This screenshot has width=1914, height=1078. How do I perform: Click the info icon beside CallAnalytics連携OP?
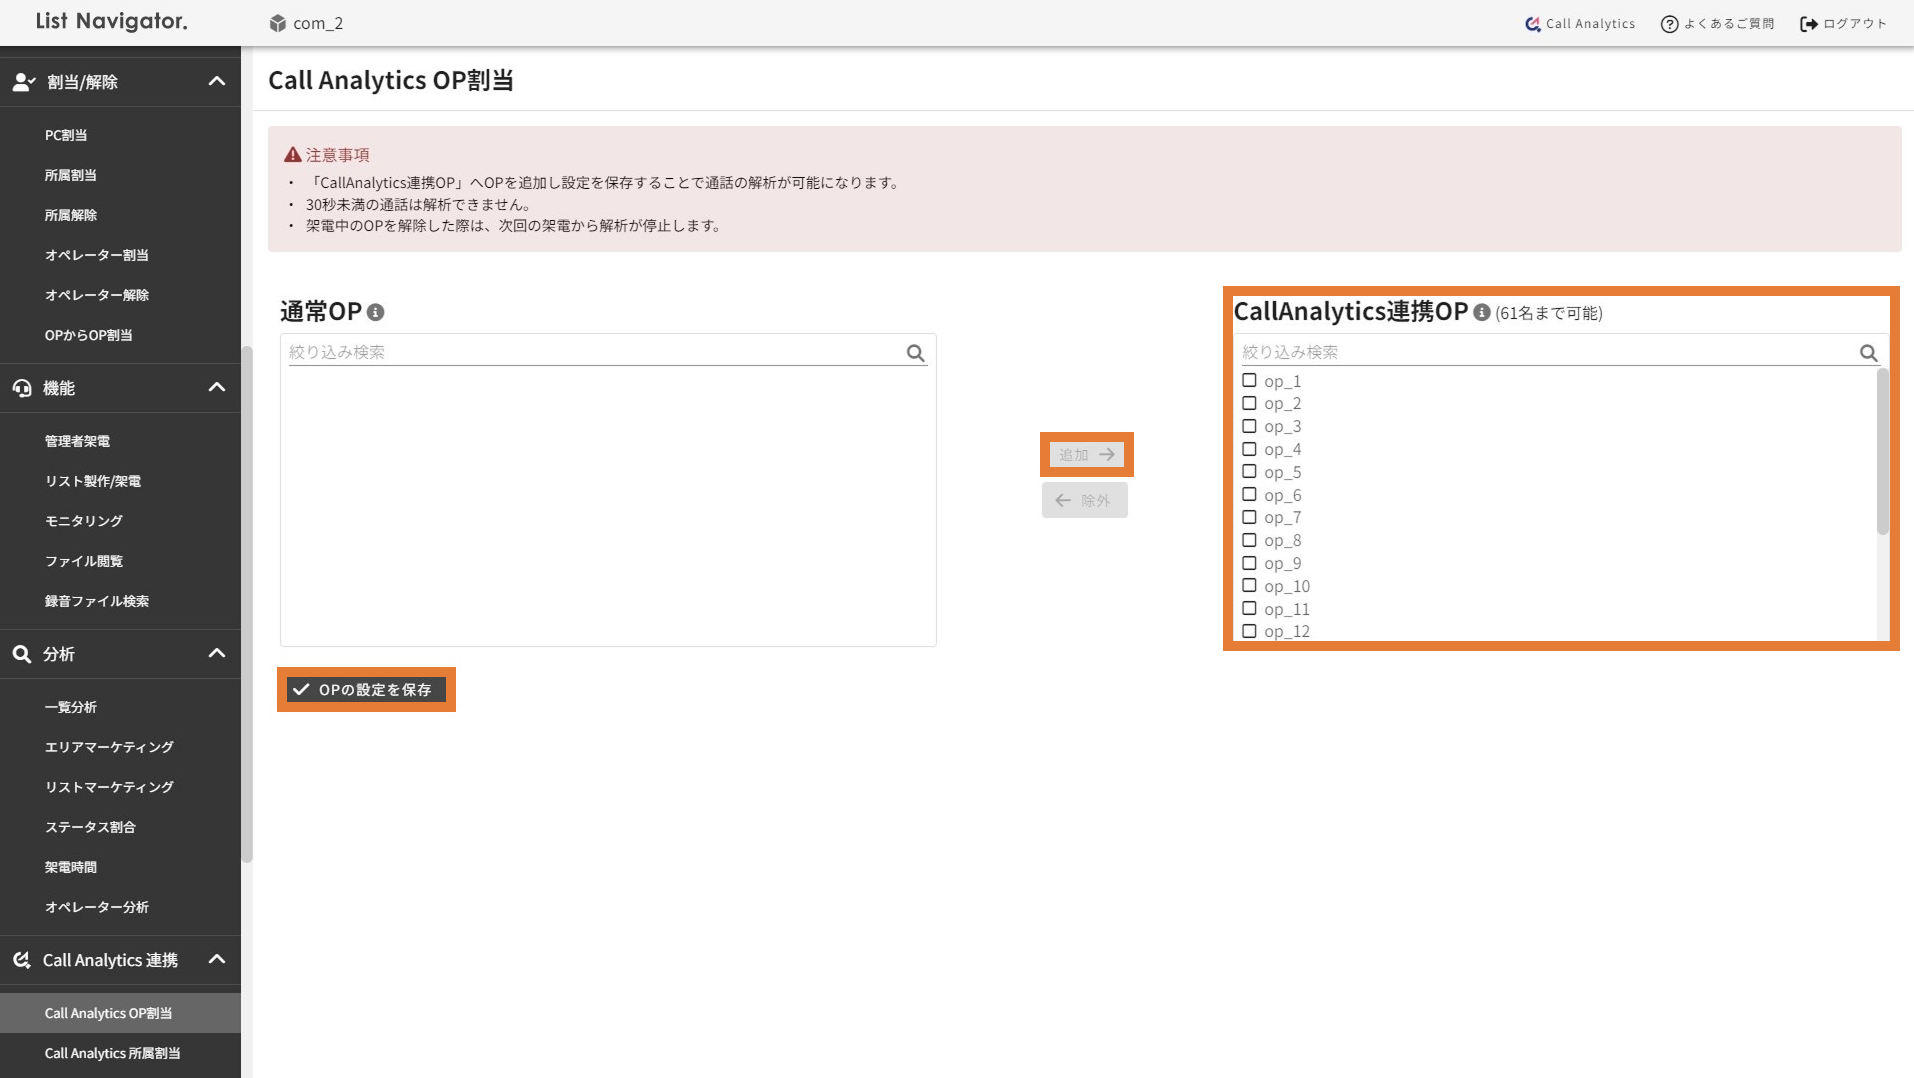click(x=1482, y=313)
